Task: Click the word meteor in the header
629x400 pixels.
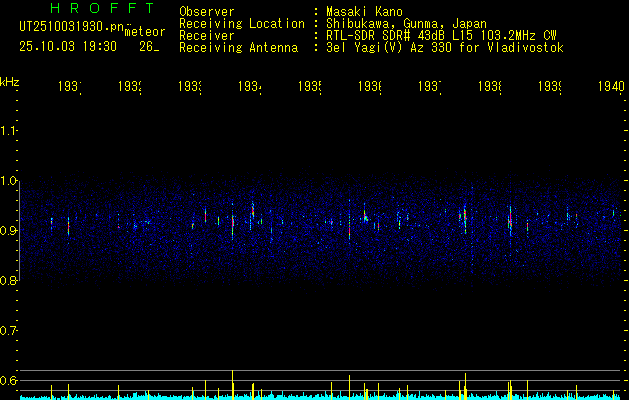Action: pyautogui.click(x=145, y=32)
